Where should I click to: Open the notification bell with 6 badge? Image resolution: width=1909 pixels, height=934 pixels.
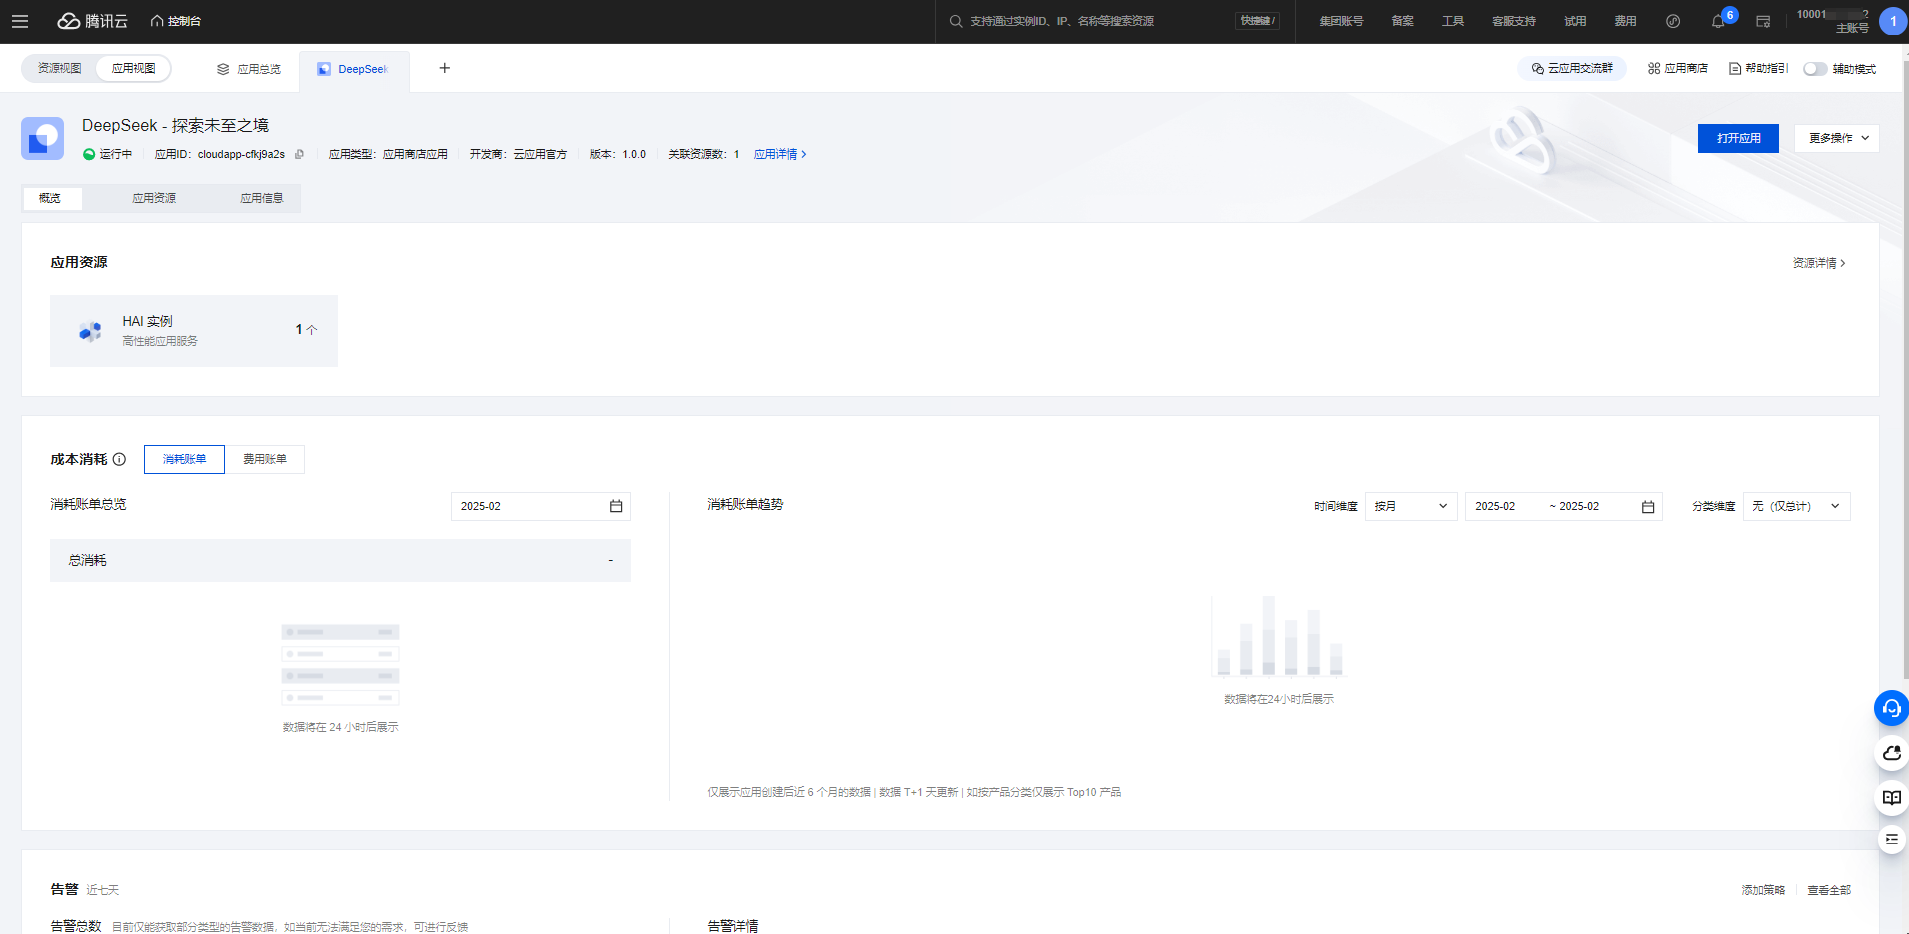[x=1720, y=20]
